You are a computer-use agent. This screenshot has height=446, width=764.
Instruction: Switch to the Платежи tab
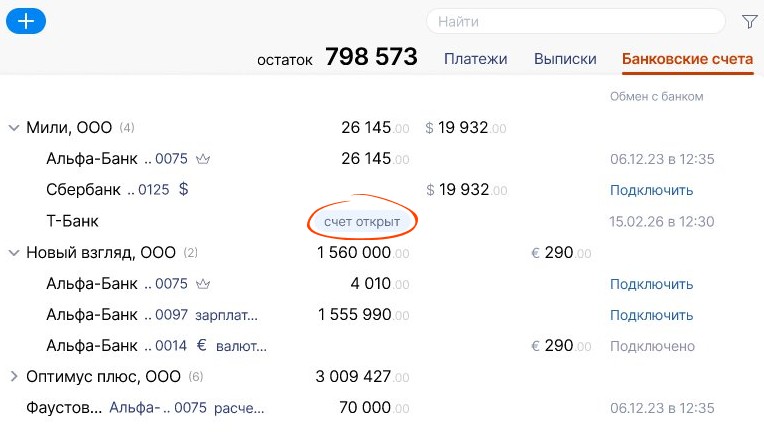click(x=476, y=59)
